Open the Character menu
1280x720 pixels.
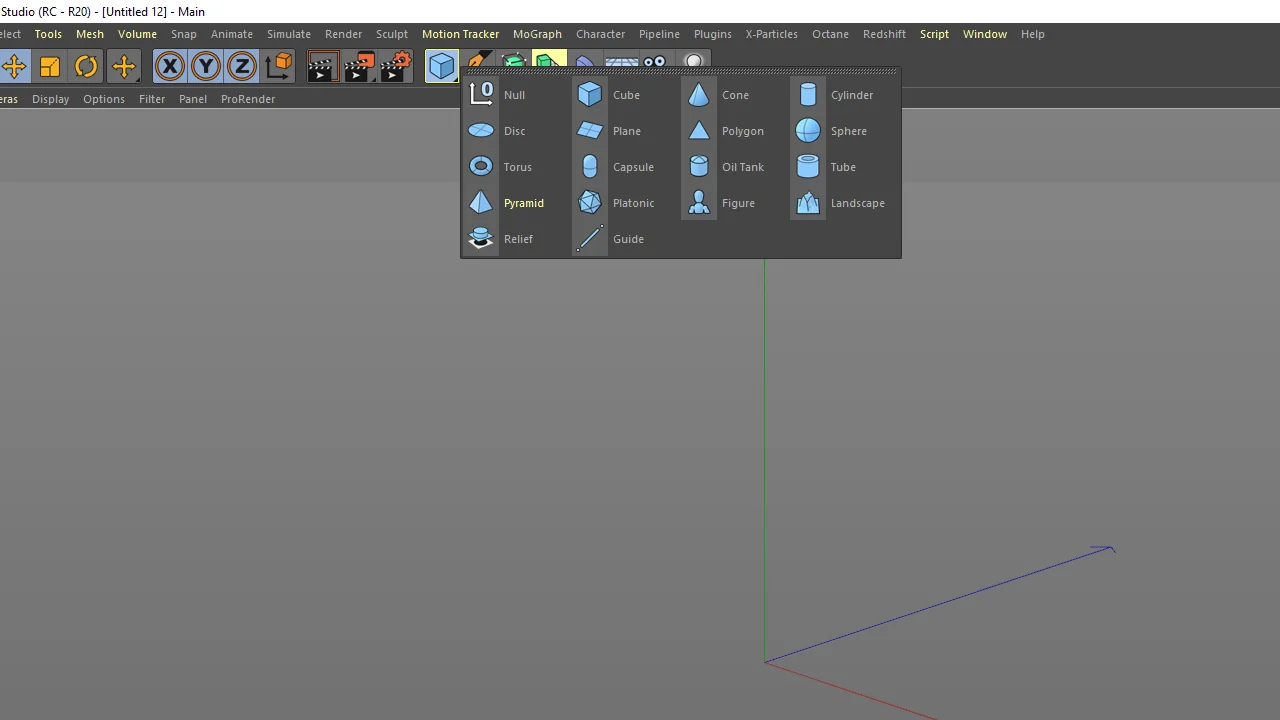click(600, 34)
